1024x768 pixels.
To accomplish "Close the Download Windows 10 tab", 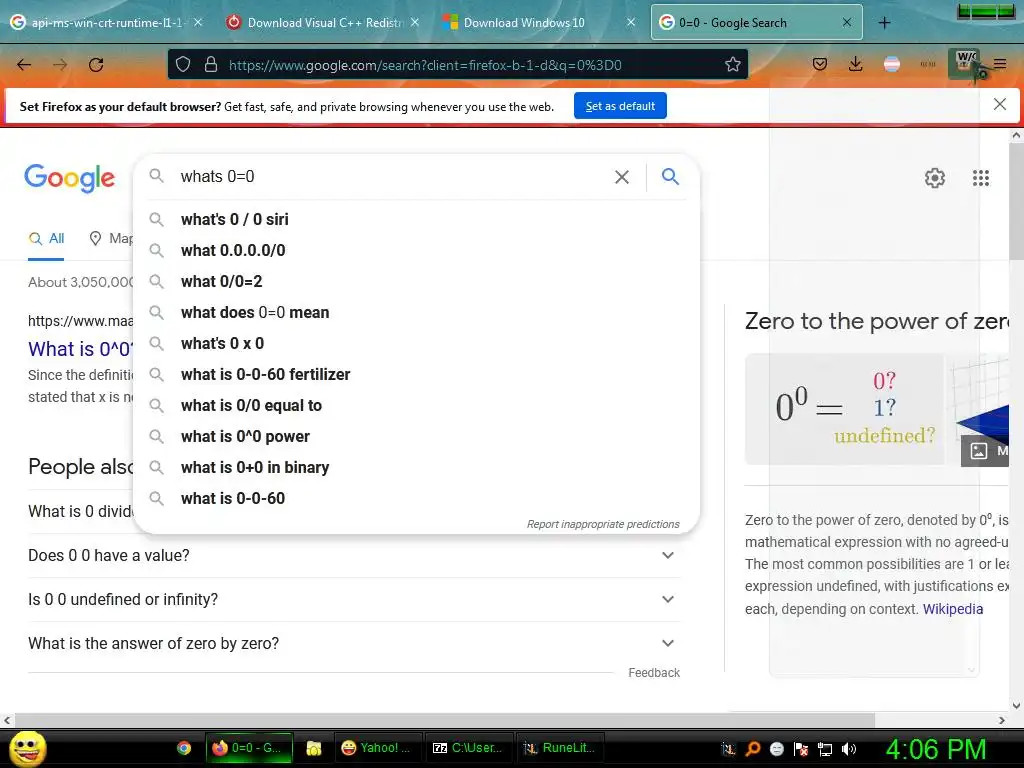I will (631, 22).
